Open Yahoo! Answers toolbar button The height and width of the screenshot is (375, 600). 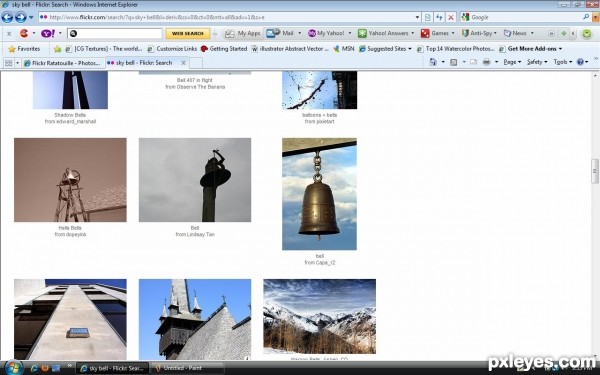[x=383, y=33]
